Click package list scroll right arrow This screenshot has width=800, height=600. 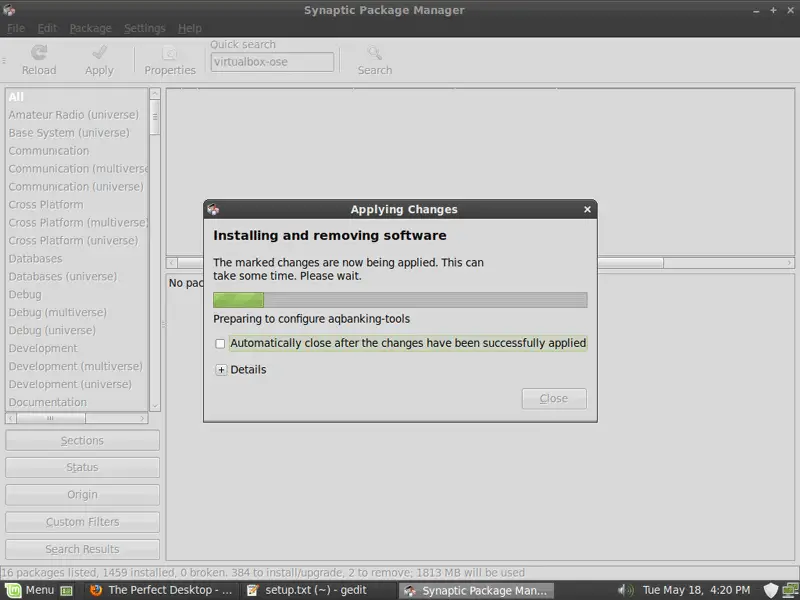pos(789,263)
